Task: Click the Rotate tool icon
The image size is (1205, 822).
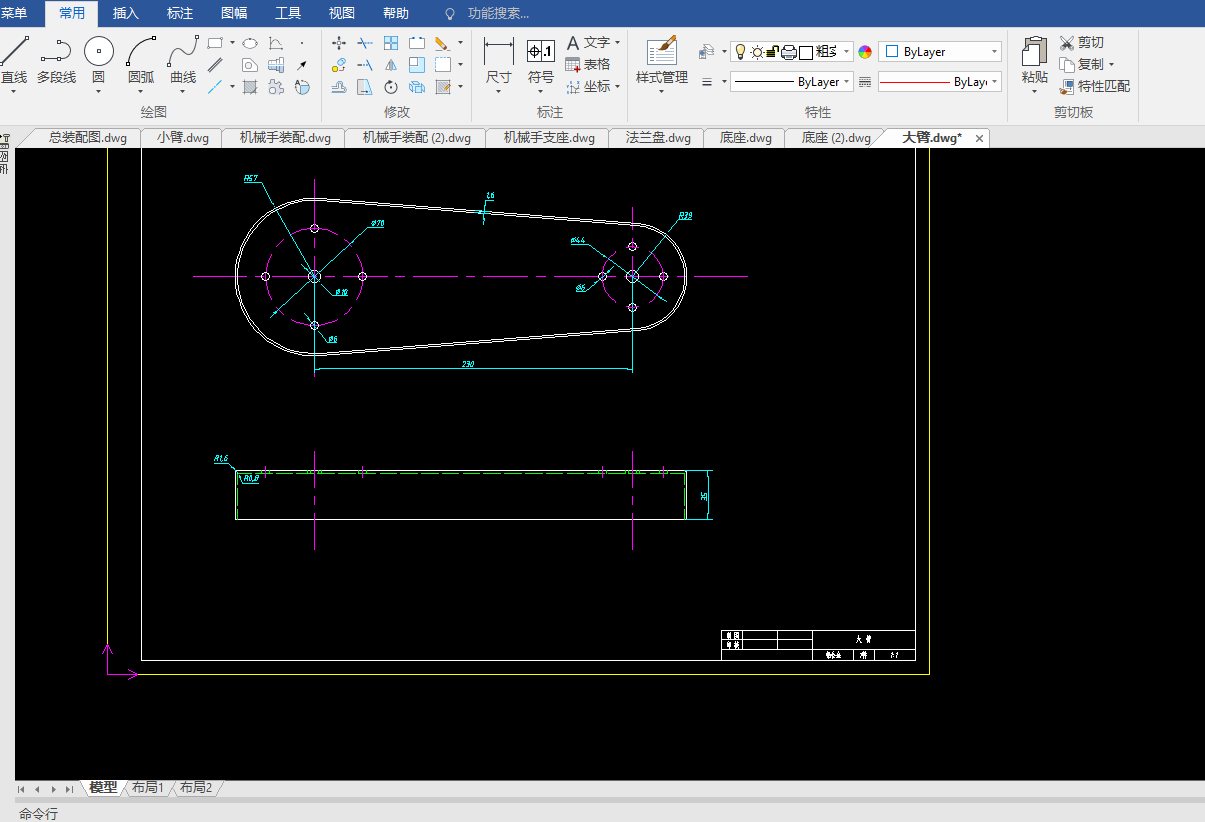Action: (x=391, y=87)
